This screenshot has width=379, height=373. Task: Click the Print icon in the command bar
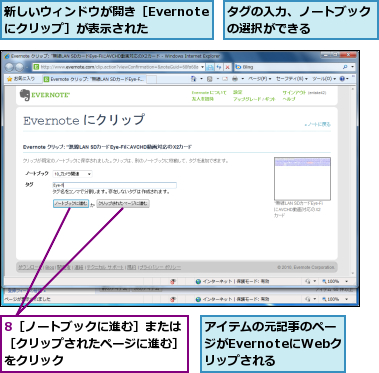pyautogui.click(x=235, y=79)
